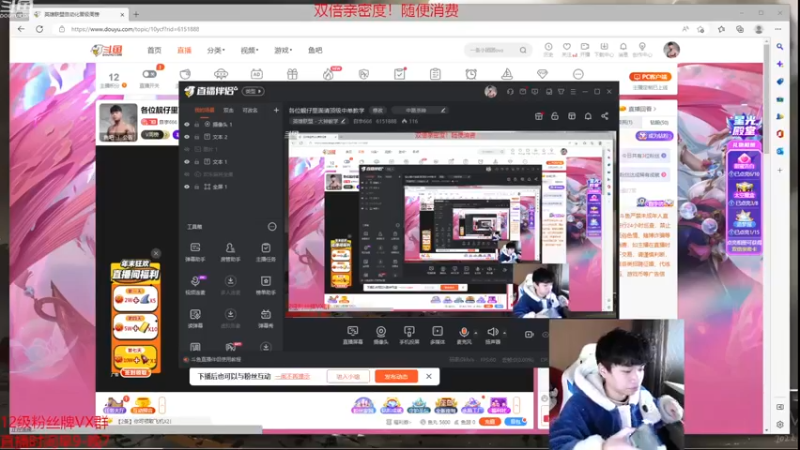This screenshot has height=450, width=800.
Task: Open the 房管助手 tool in toolbox
Action: (x=230, y=252)
